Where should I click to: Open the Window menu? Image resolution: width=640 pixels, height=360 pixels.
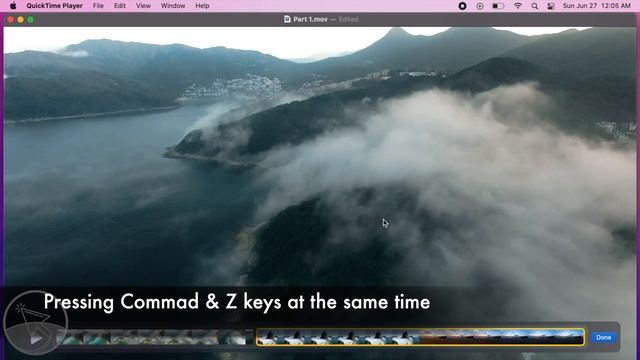click(173, 6)
